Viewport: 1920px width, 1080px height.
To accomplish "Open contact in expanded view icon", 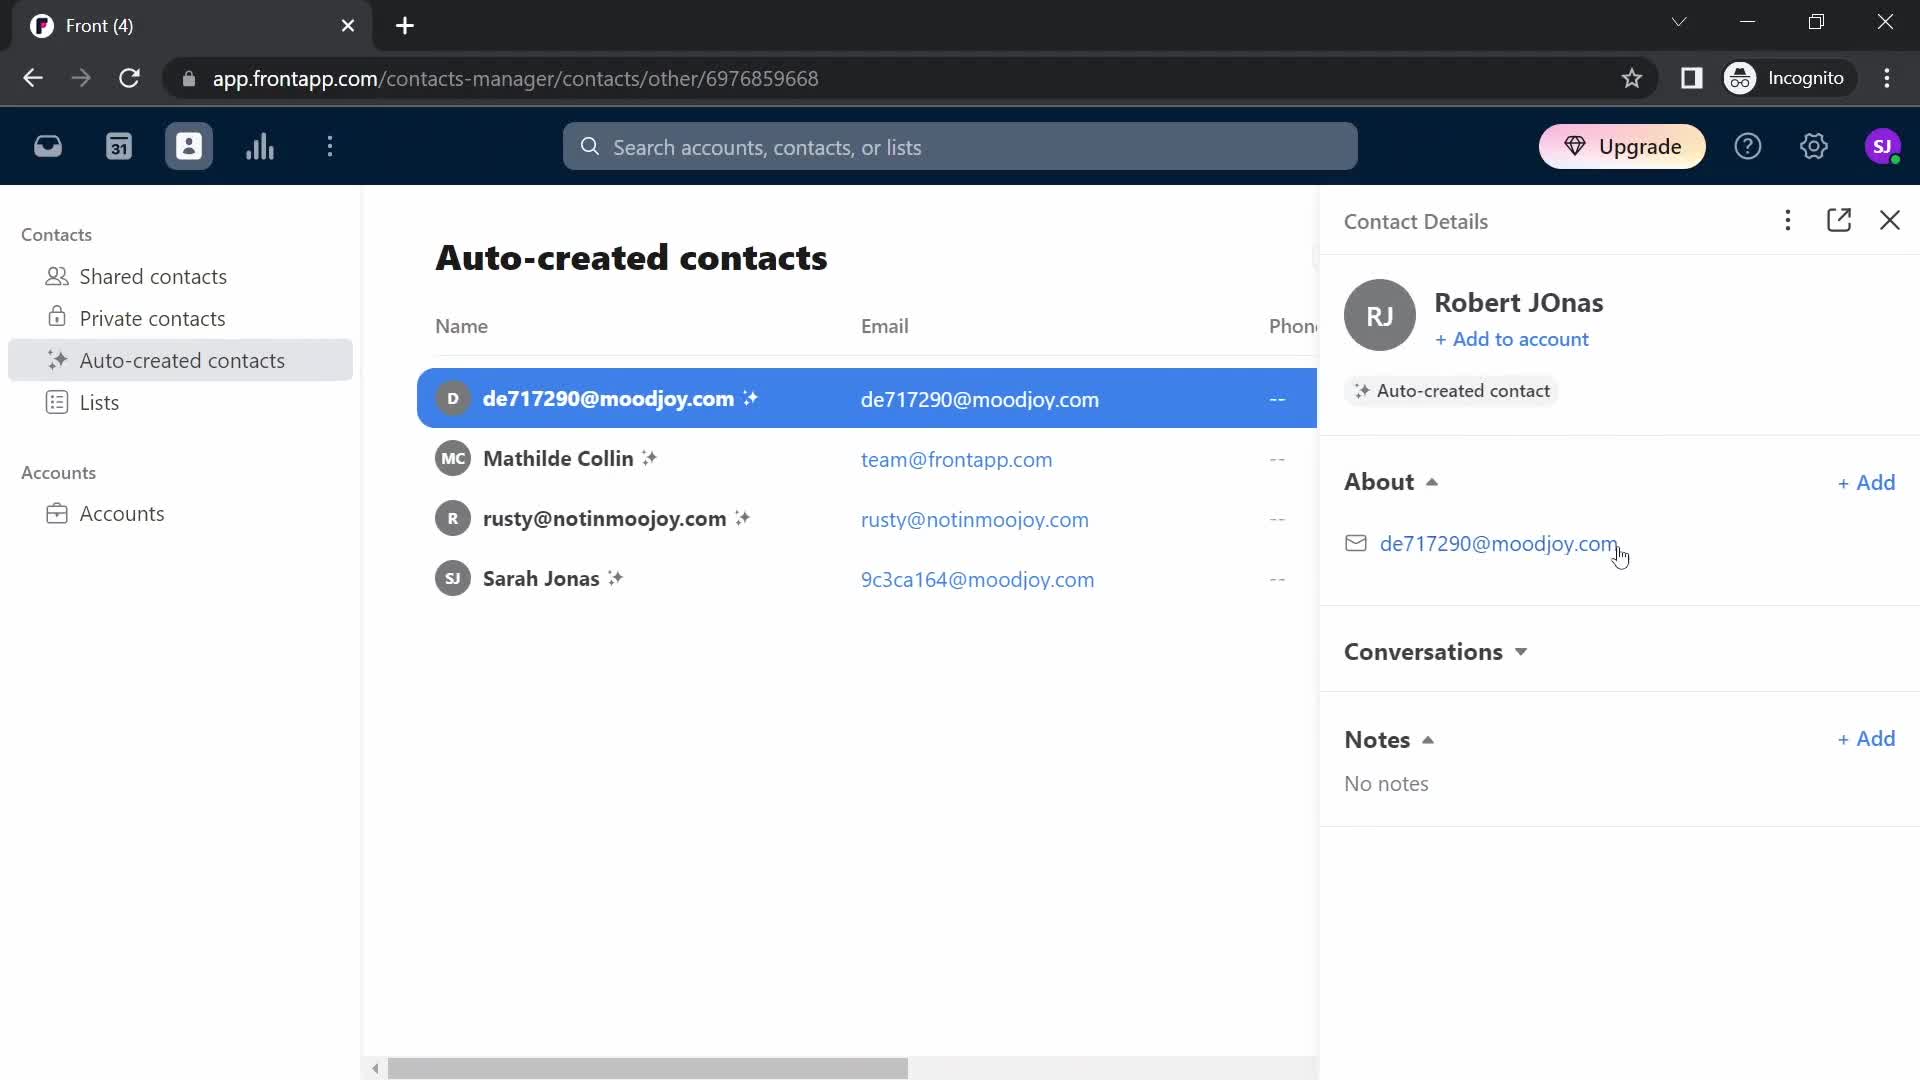I will [1839, 220].
